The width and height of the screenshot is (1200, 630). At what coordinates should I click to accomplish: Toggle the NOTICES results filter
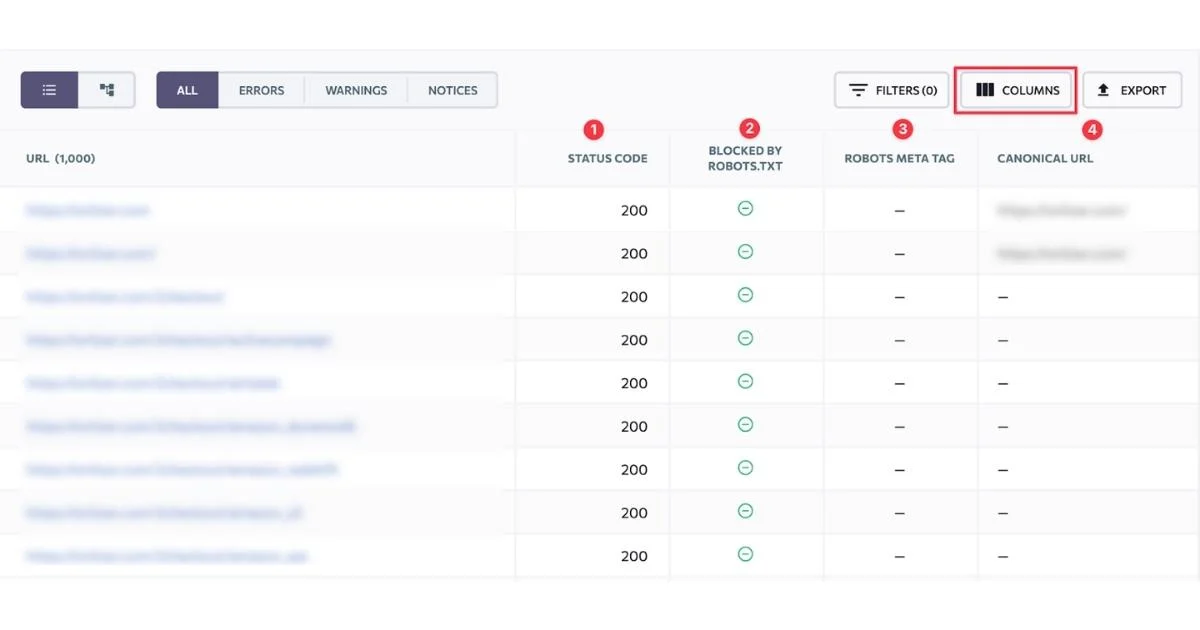coord(452,89)
